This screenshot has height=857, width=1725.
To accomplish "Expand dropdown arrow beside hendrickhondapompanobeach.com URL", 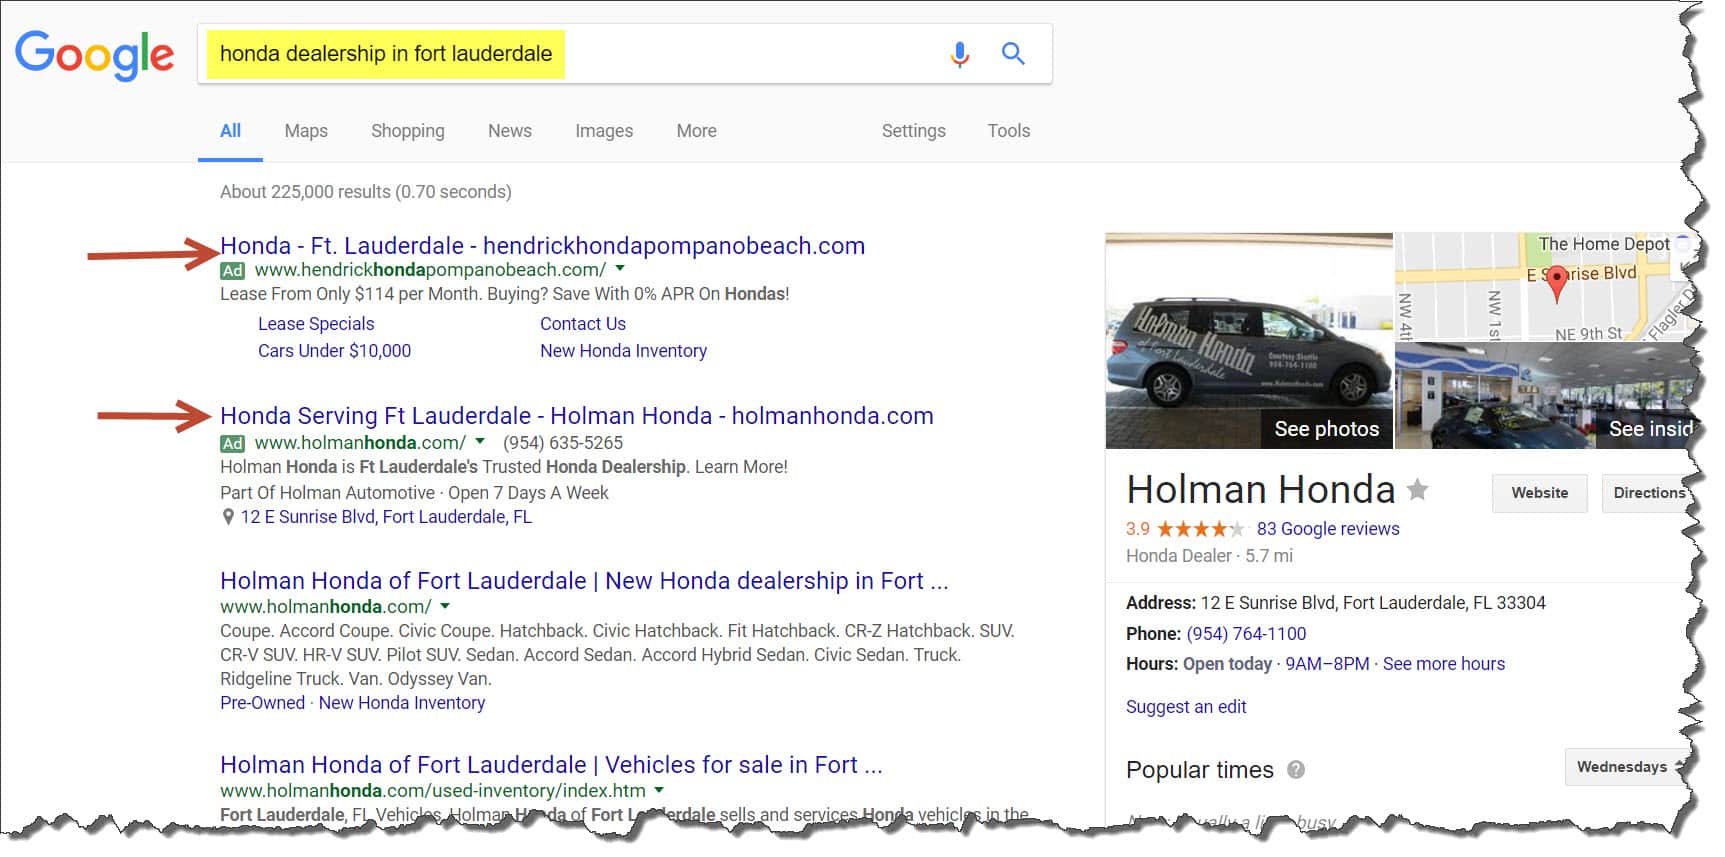I will point(620,269).
